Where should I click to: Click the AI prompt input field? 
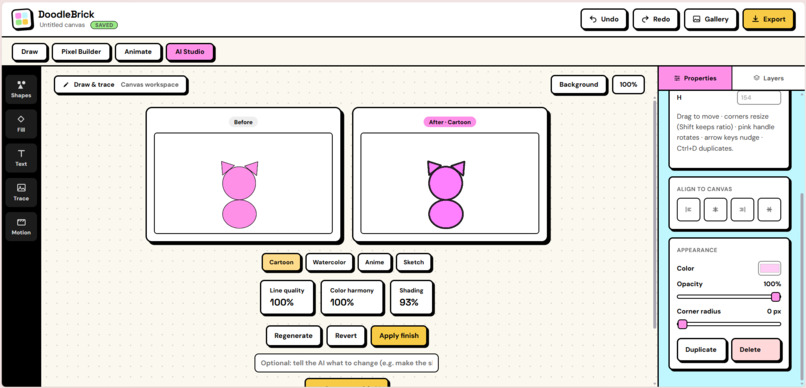346,363
